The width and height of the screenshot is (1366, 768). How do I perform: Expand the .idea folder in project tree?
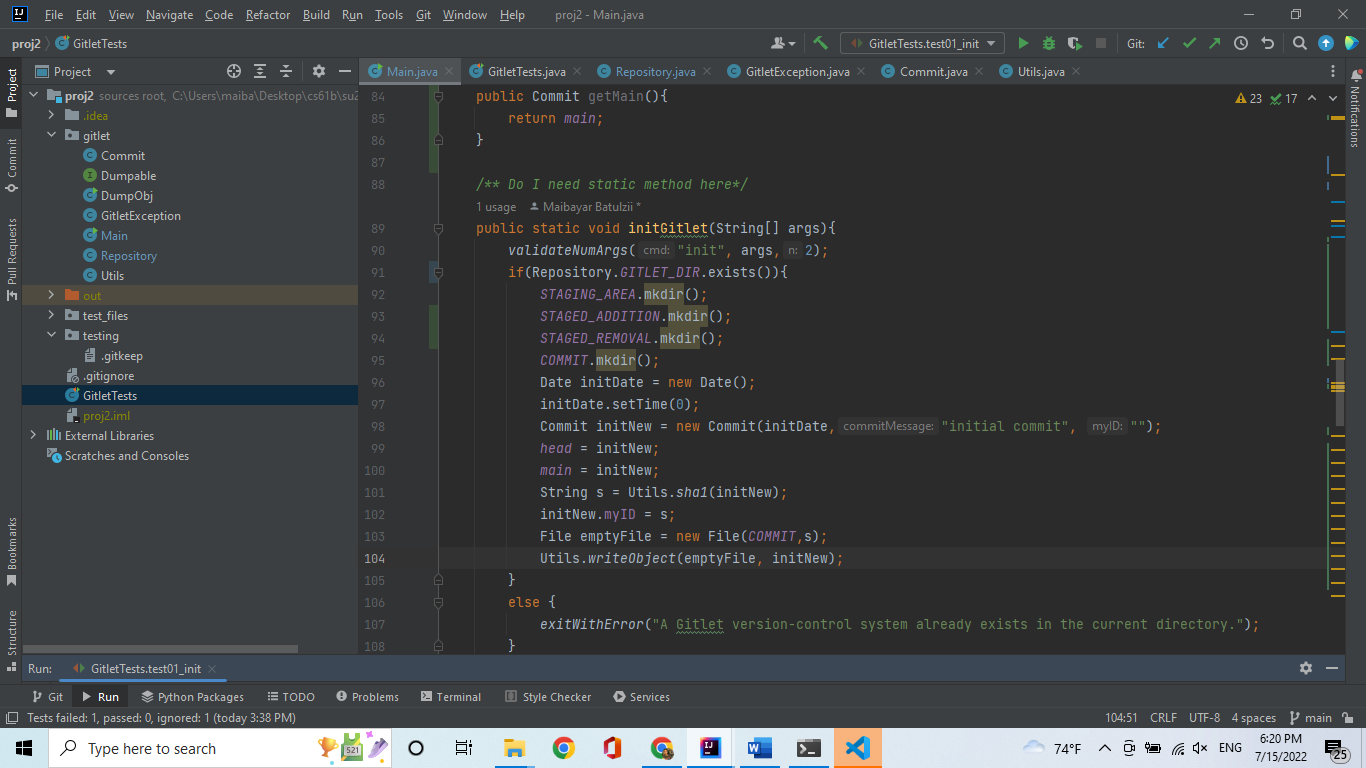click(50, 116)
